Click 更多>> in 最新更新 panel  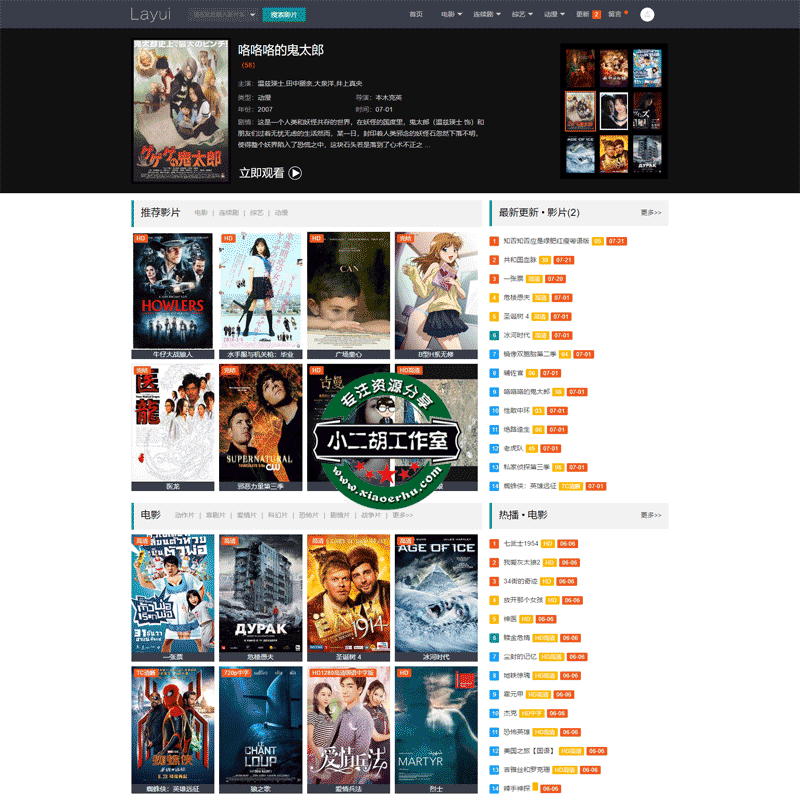point(650,213)
